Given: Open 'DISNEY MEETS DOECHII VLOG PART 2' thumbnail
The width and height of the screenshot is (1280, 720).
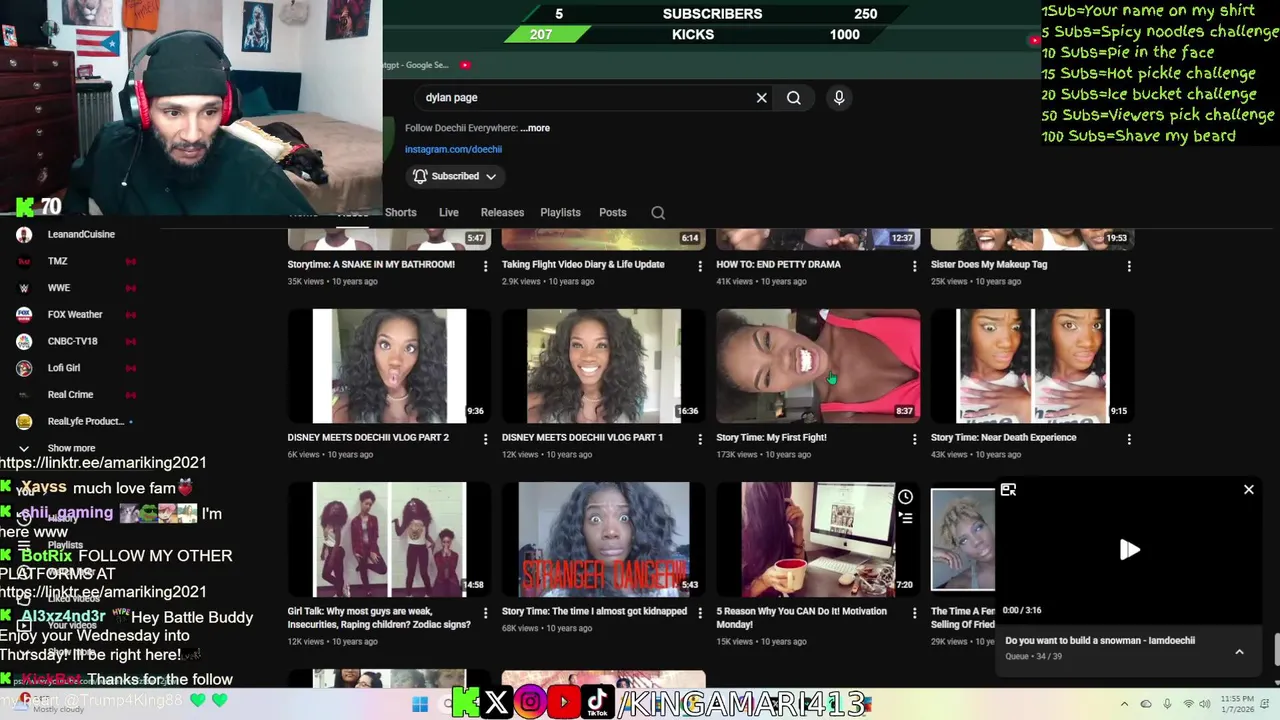Looking at the screenshot, I should tap(389, 366).
